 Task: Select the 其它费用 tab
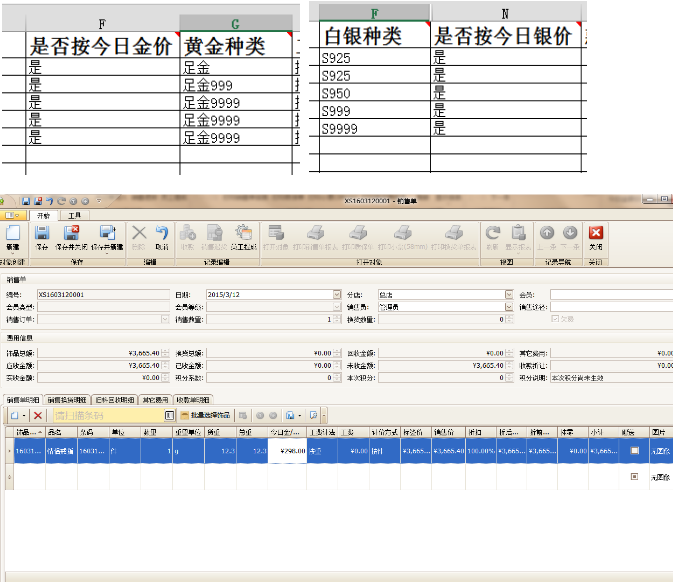coord(155,400)
